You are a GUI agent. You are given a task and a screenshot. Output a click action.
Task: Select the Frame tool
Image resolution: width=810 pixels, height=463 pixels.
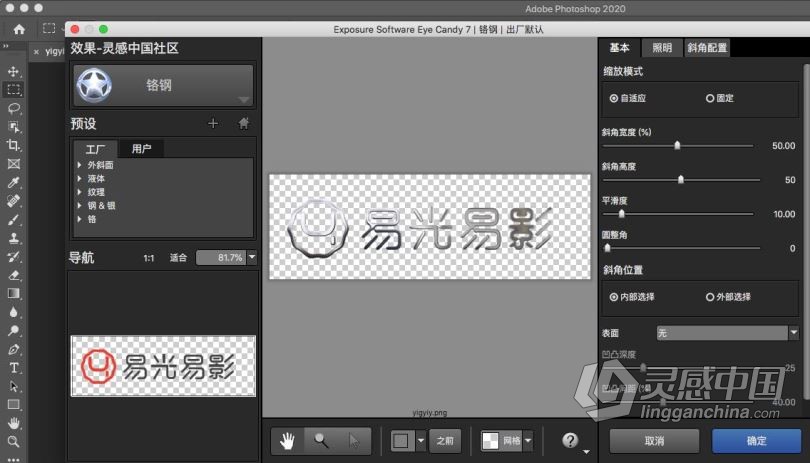click(x=13, y=164)
